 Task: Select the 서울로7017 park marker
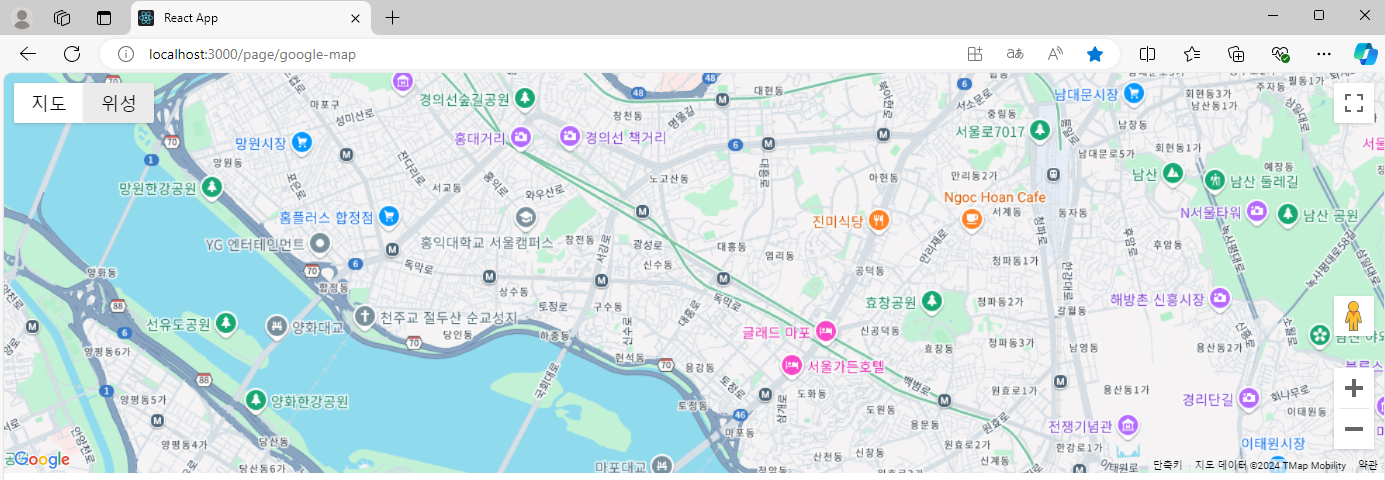1040,131
